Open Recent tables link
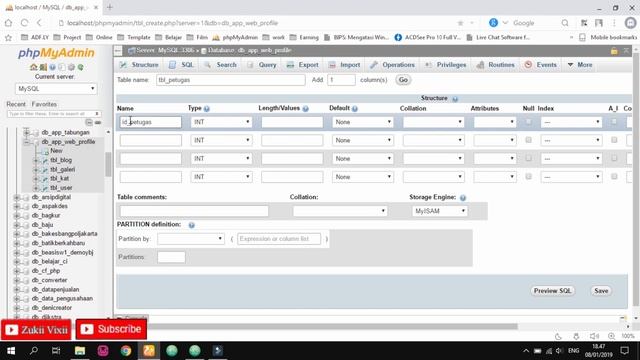640x360 pixels. point(16,104)
